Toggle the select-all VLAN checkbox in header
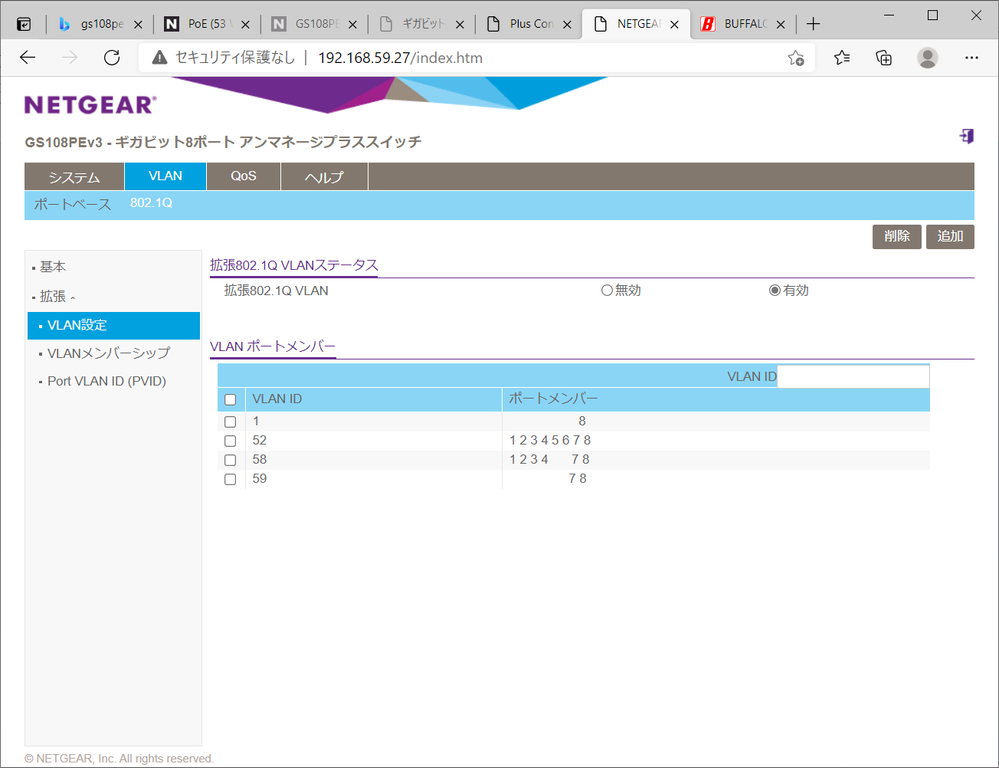 click(x=231, y=400)
